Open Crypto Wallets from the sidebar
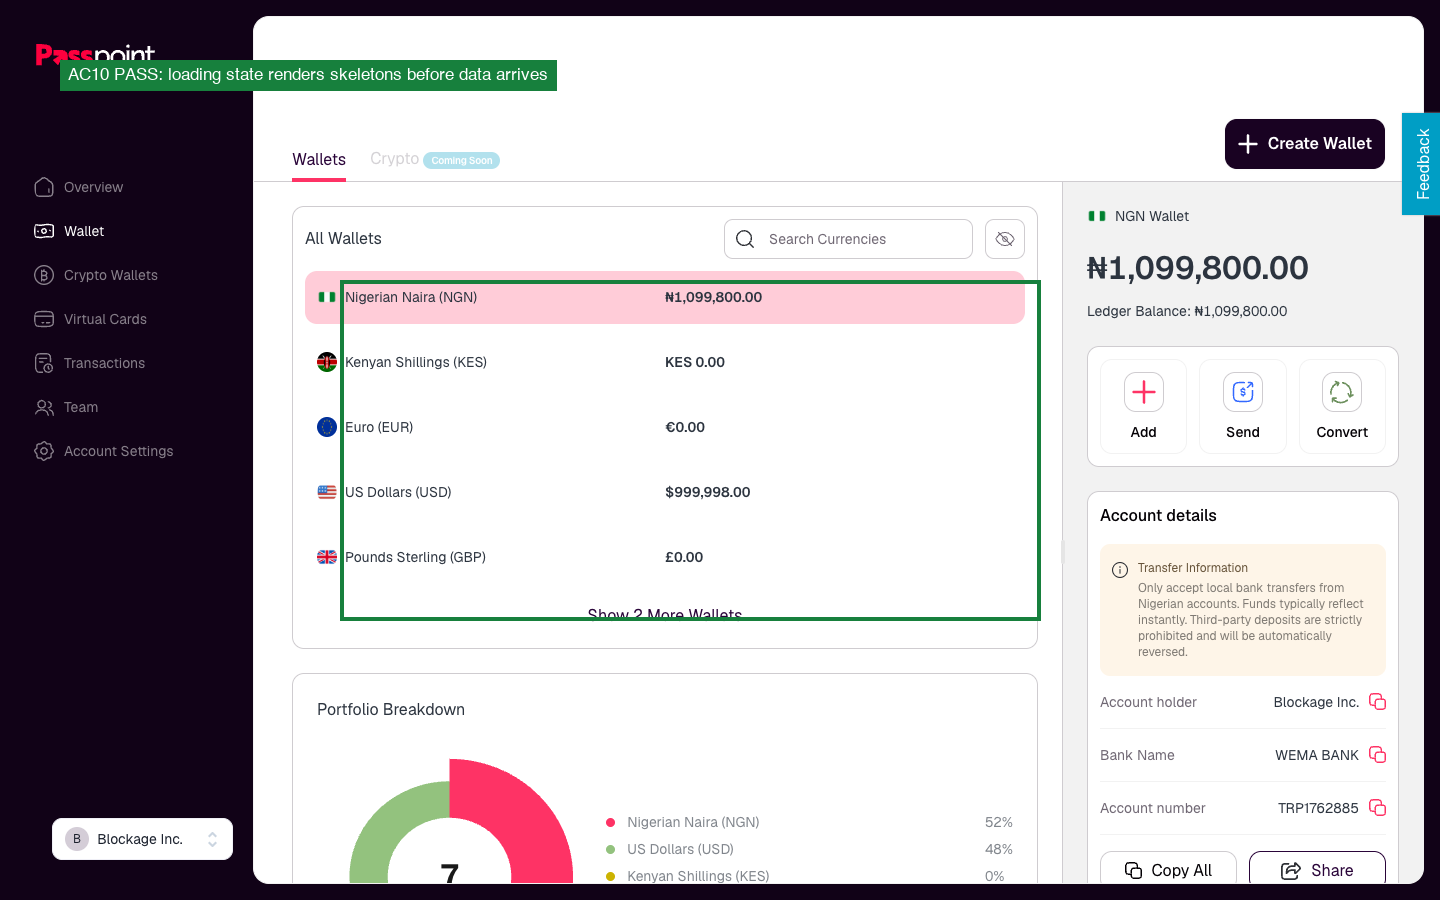 tap(95, 275)
